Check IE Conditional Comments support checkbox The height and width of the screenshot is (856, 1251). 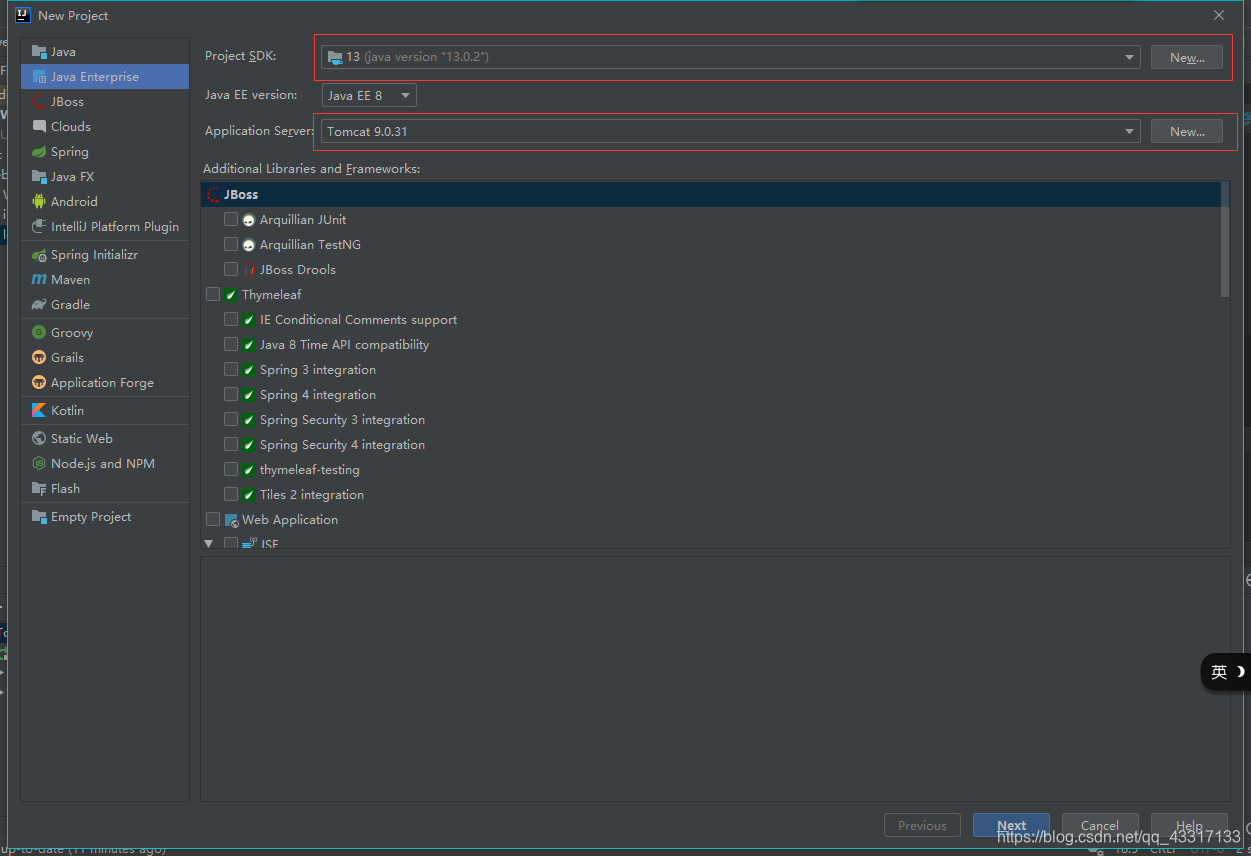231,319
